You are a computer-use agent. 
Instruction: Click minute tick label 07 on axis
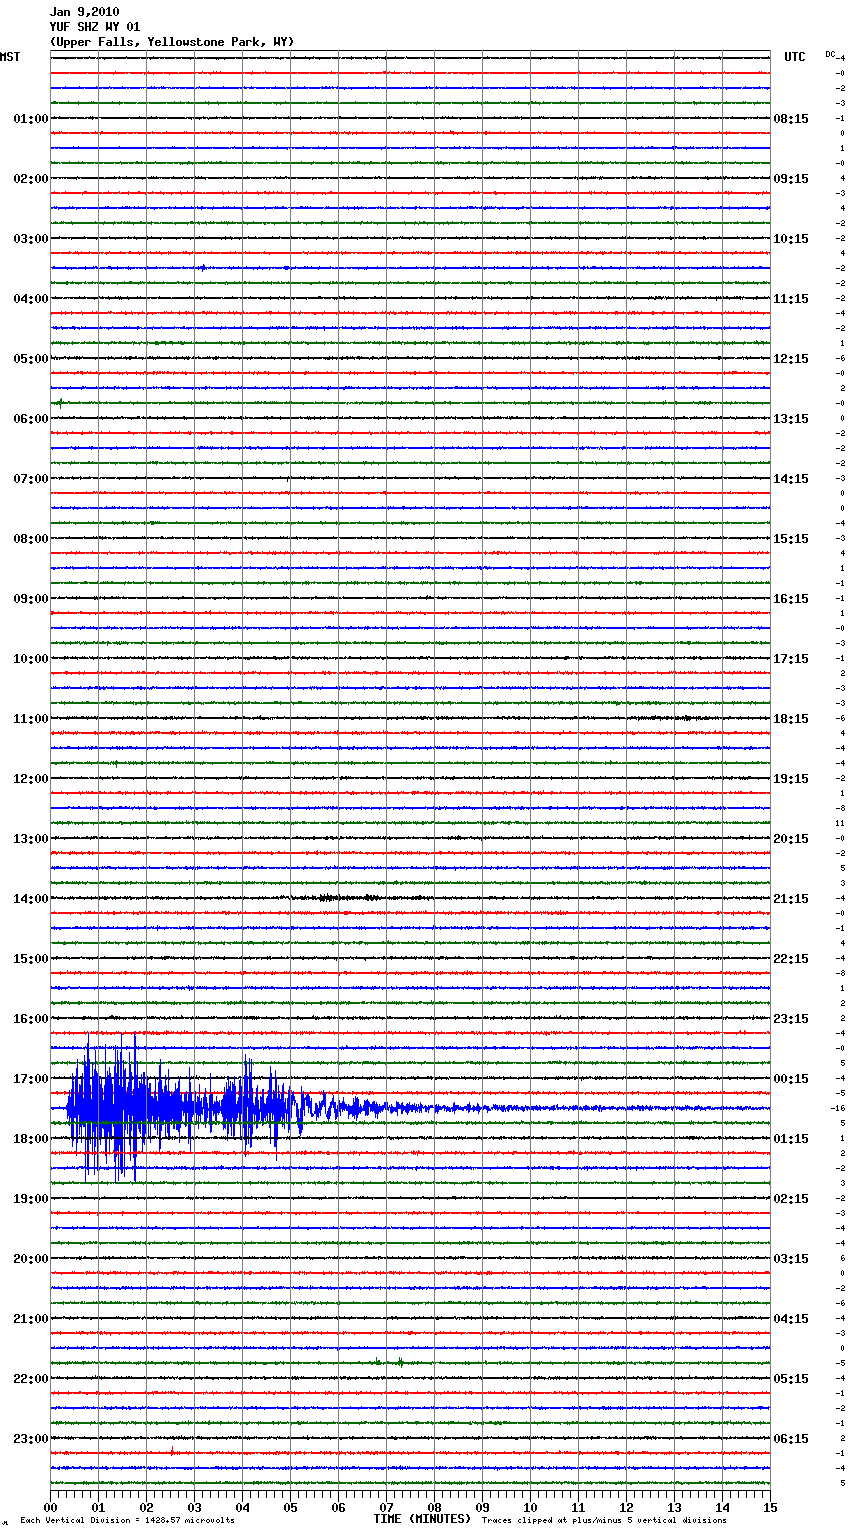386,1507
